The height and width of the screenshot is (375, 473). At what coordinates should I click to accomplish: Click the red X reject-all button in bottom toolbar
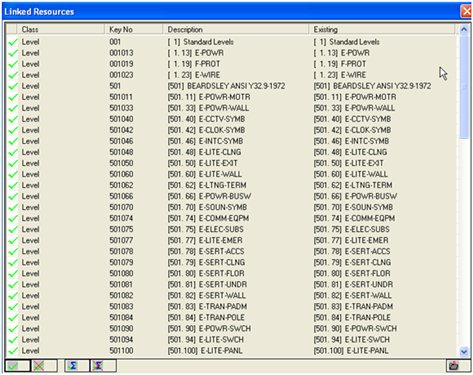click(x=45, y=366)
